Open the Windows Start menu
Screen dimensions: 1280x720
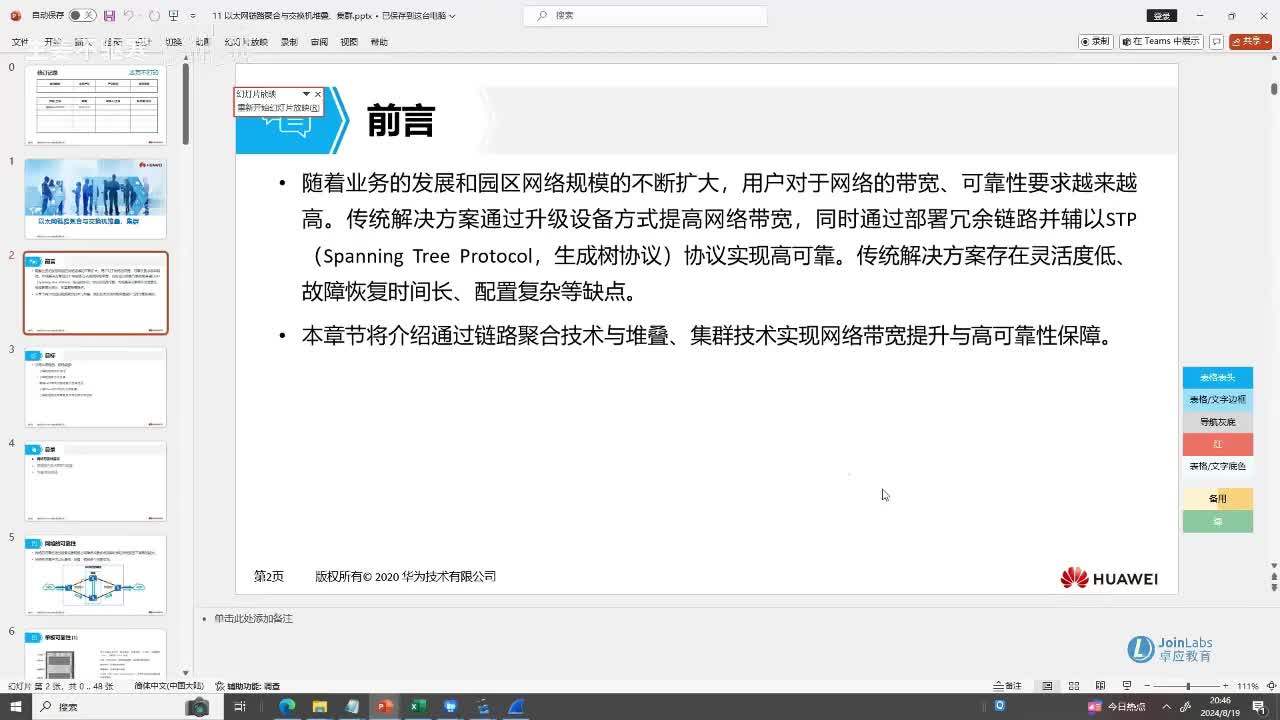(x=15, y=707)
